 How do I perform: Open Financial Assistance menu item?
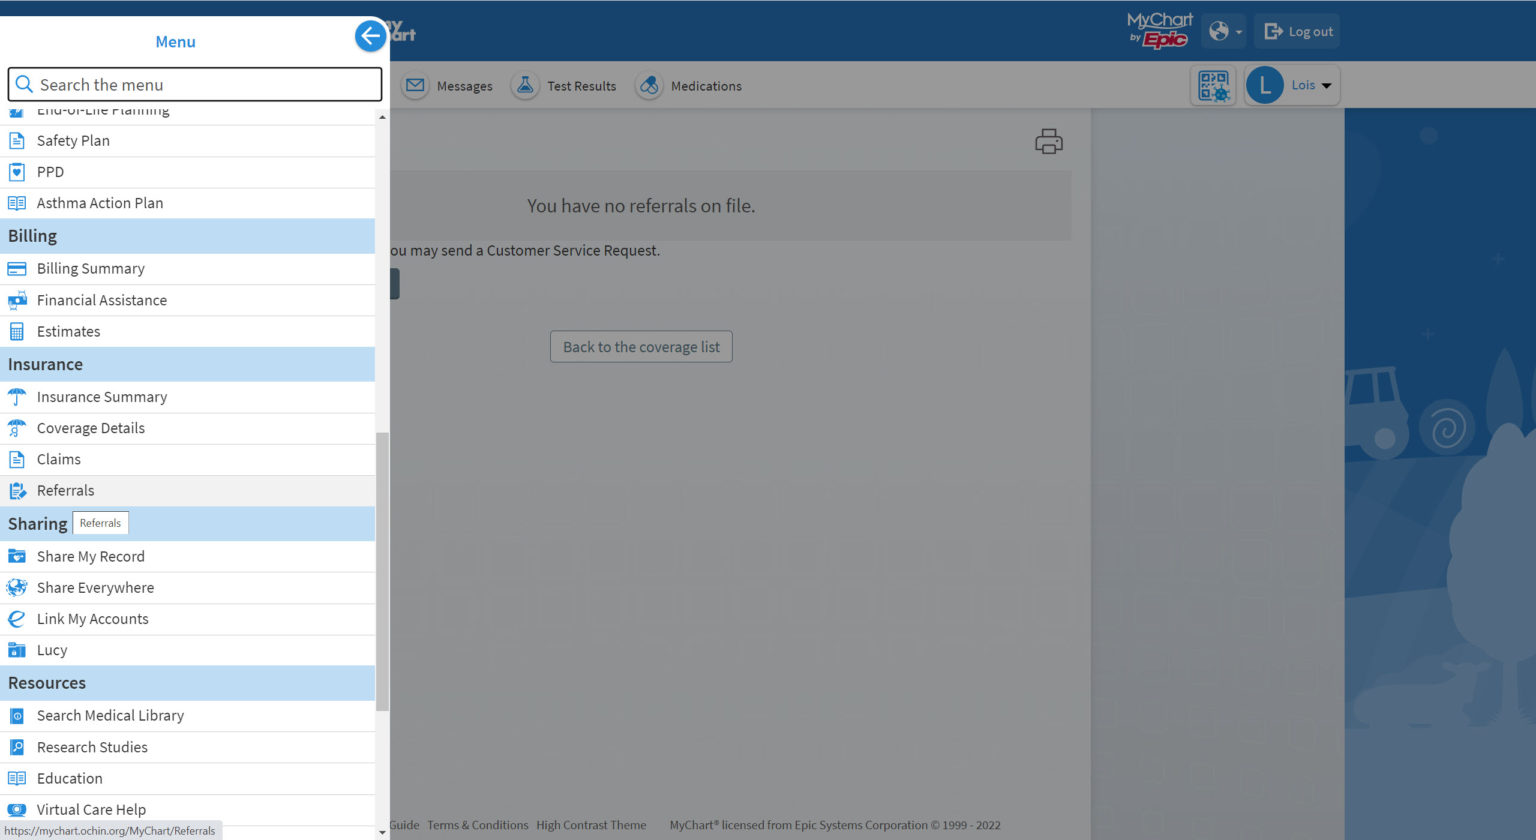[x=101, y=300]
